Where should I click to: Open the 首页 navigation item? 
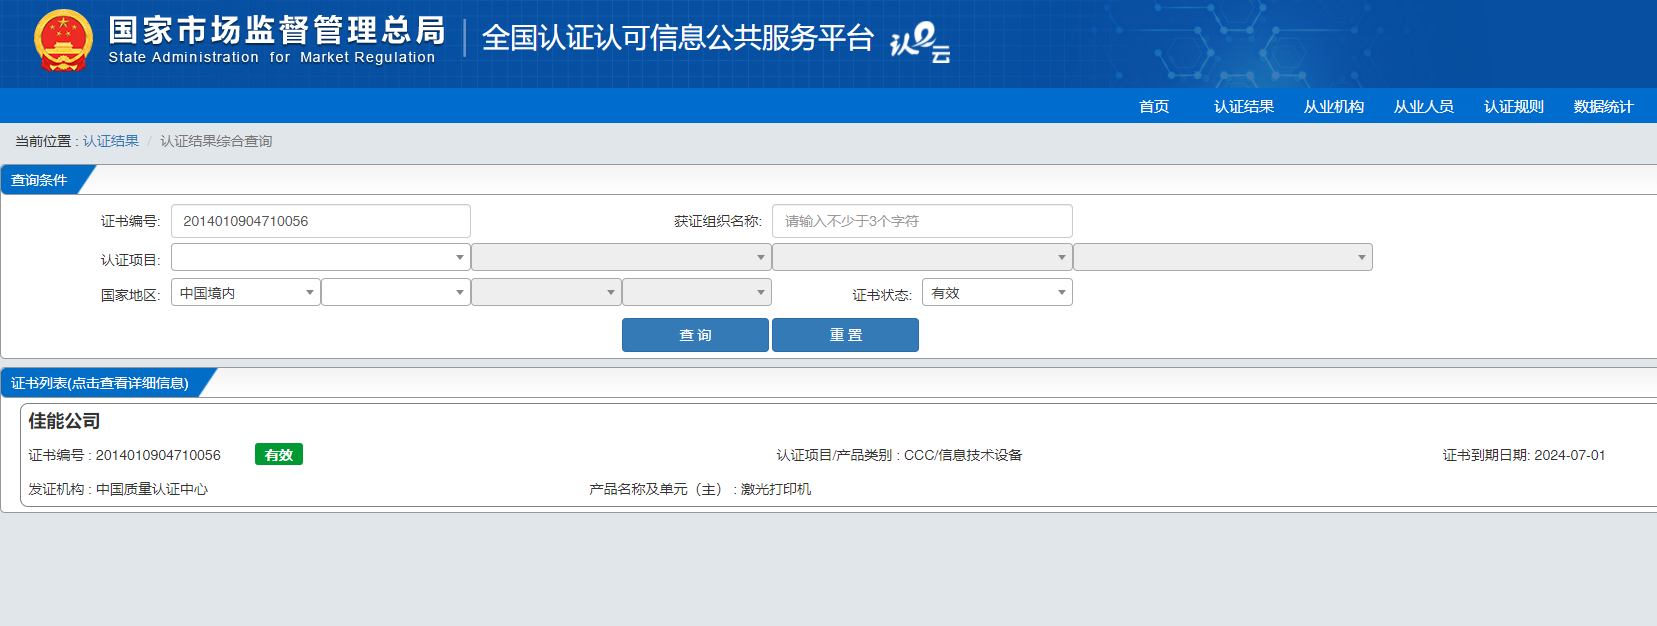click(x=1154, y=106)
